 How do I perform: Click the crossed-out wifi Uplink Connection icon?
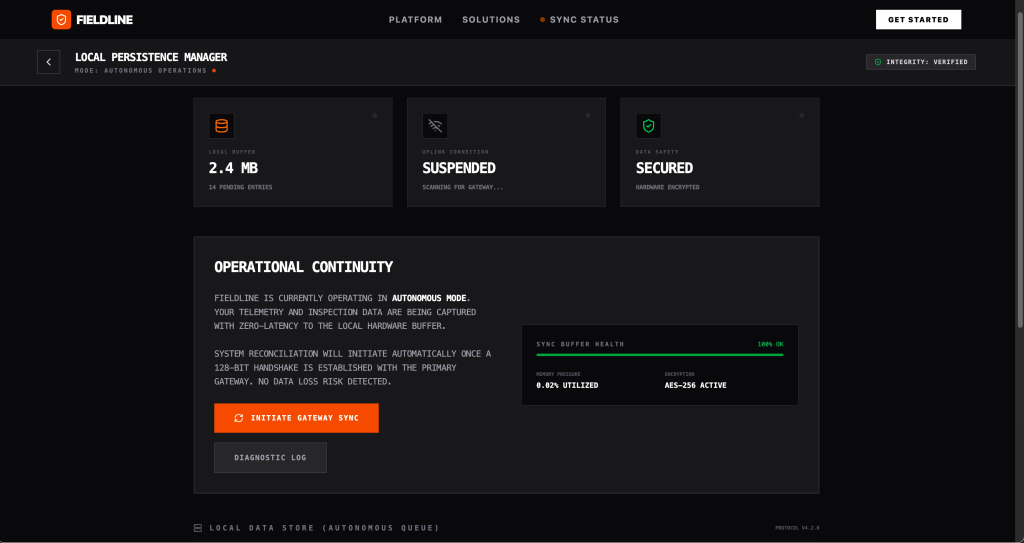click(x=435, y=126)
